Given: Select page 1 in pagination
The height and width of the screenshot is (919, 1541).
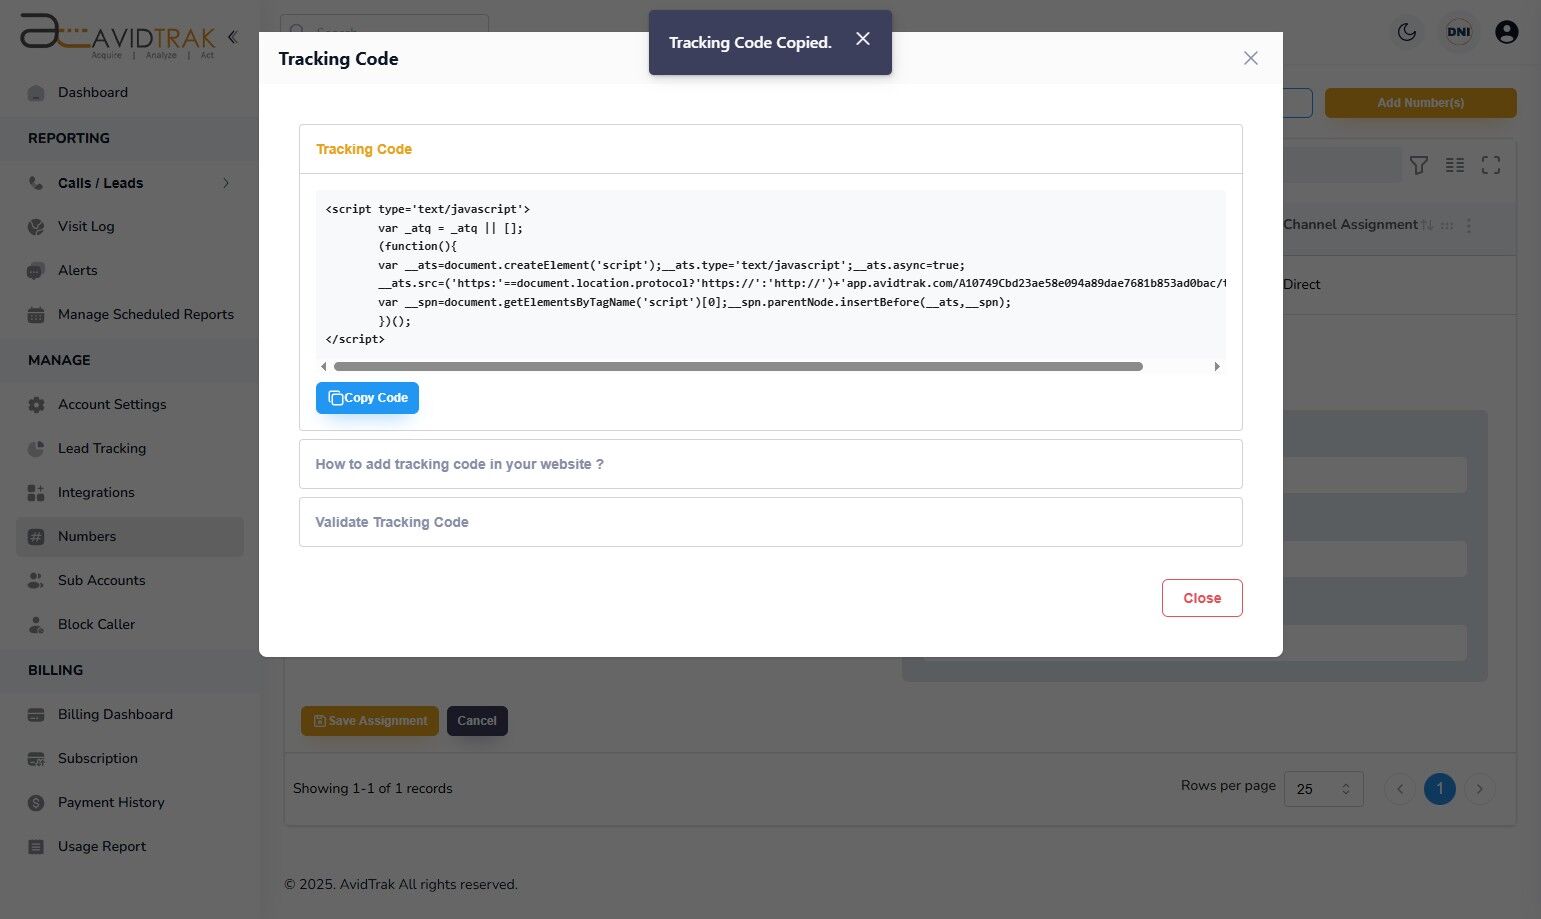Looking at the screenshot, I should [1440, 789].
